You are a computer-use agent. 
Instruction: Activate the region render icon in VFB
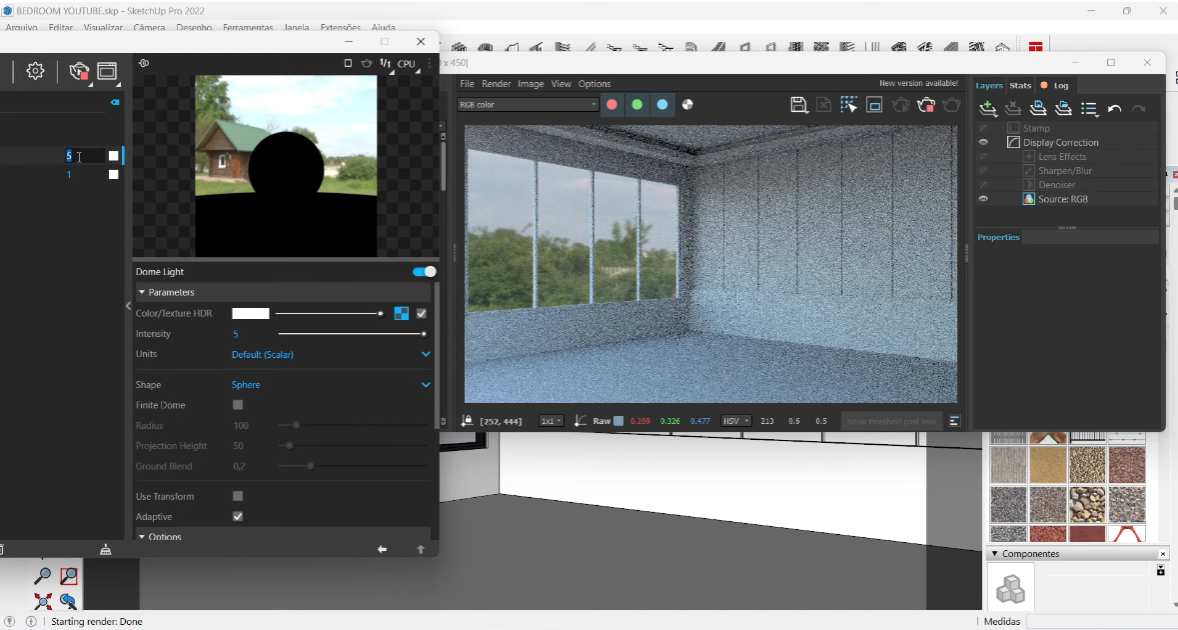click(x=874, y=105)
